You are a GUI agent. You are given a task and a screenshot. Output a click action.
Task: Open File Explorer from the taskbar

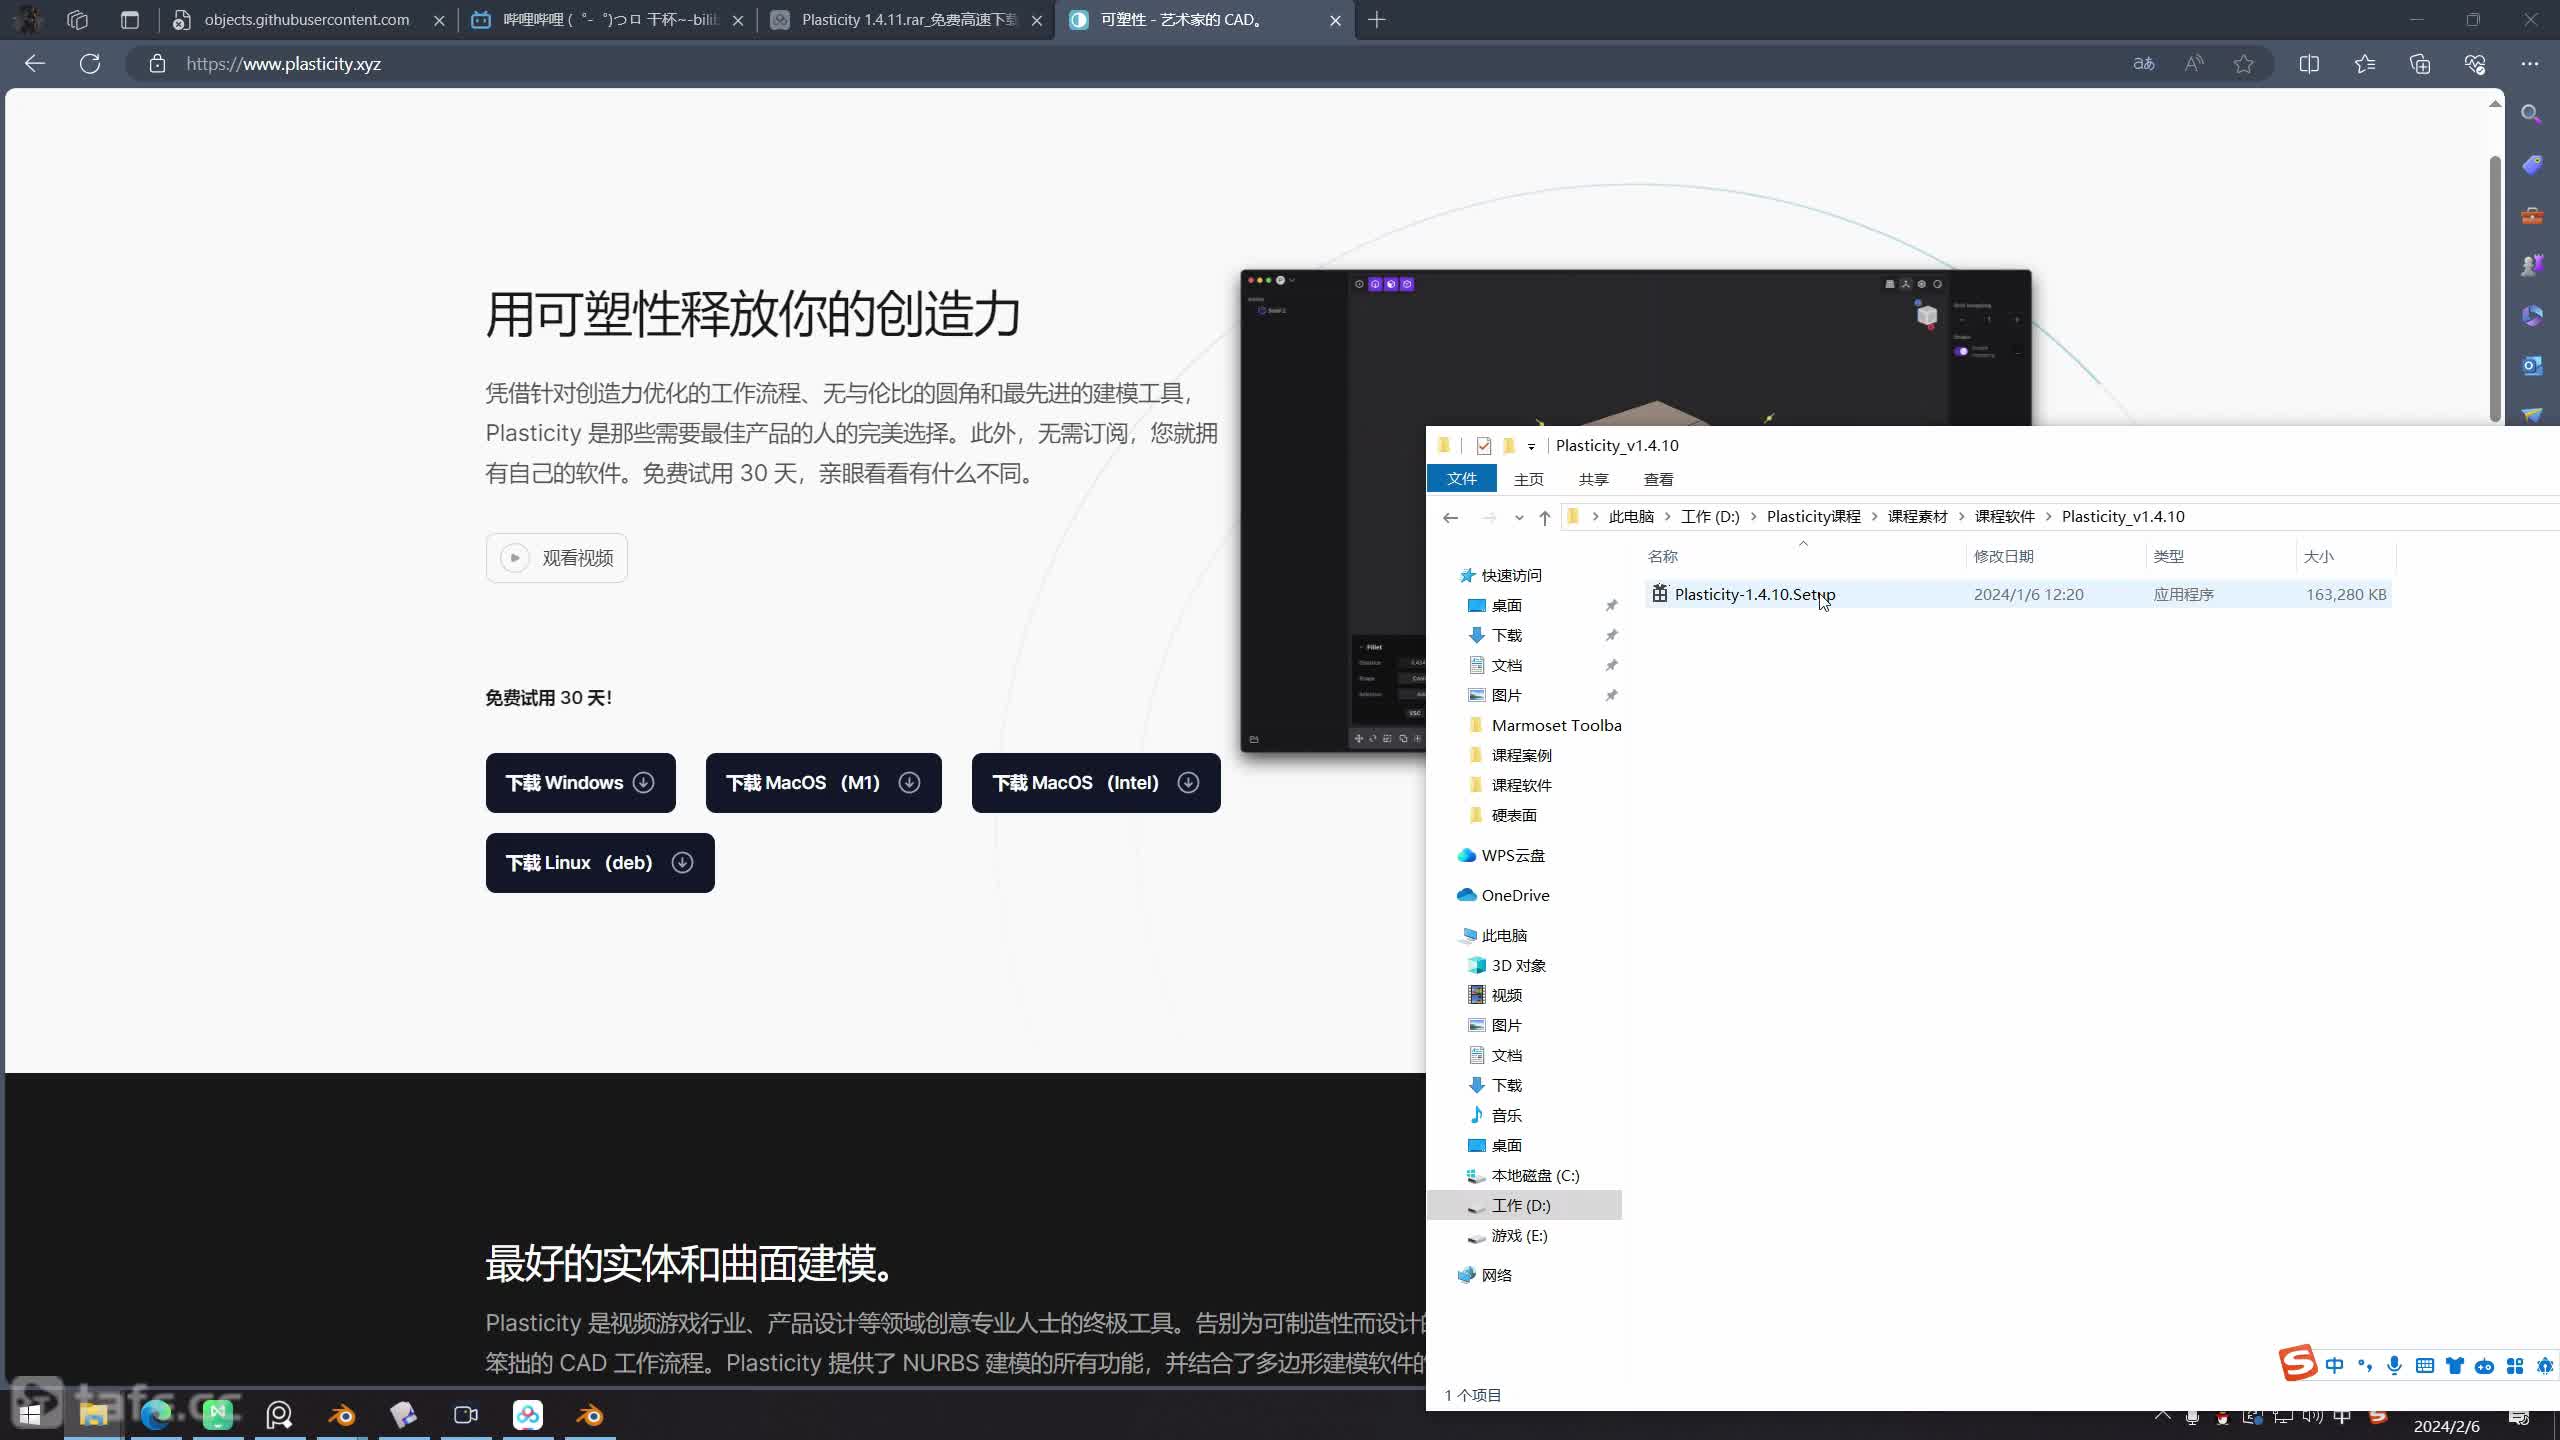(94, 1415)
